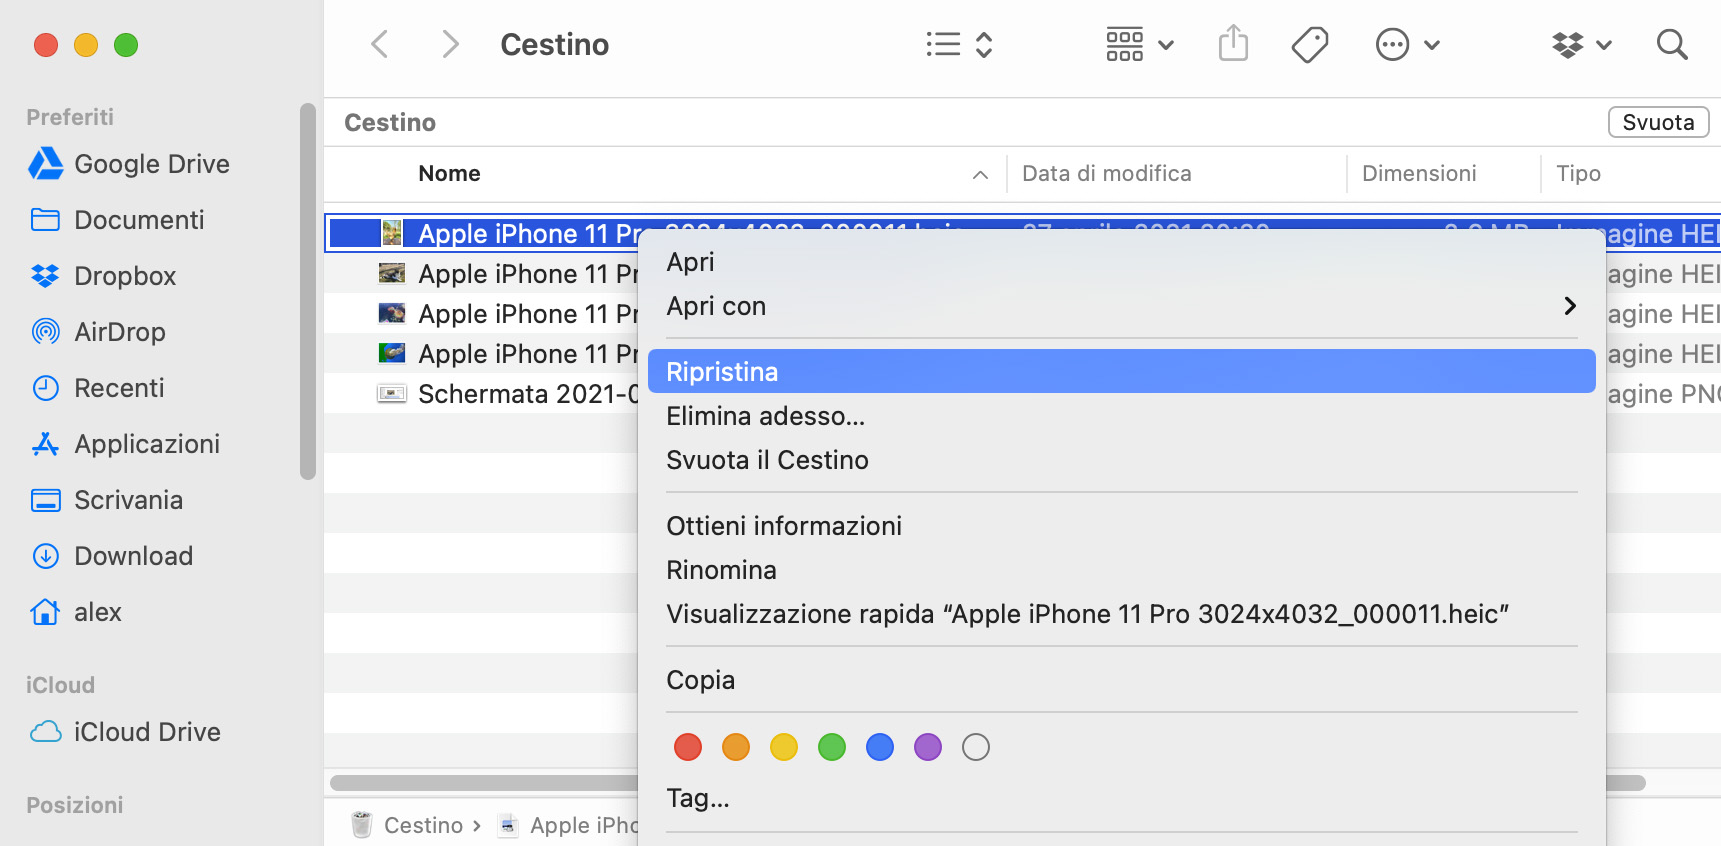Click the Share toolbar icon
Screen dimensions: 1721x846
pos(1233,43)
